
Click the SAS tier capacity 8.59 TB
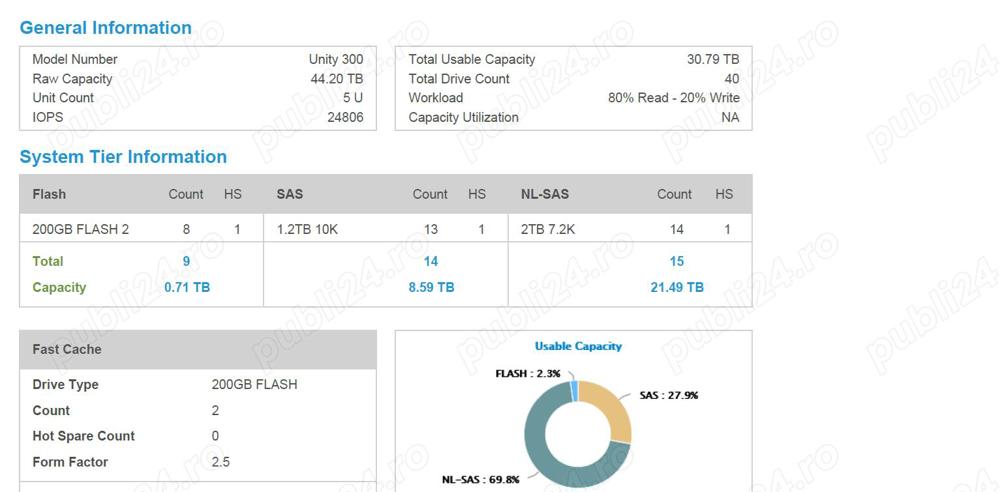(x=431, y=287)
